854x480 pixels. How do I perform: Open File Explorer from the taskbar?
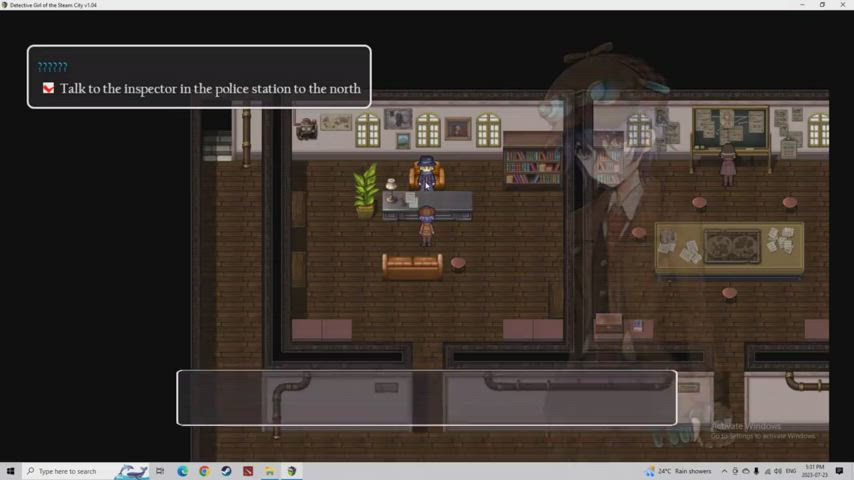coord(270,471)
